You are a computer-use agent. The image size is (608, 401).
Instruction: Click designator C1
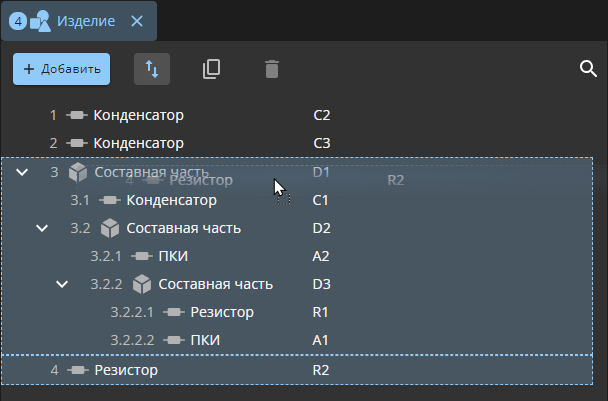pos(320,200)
